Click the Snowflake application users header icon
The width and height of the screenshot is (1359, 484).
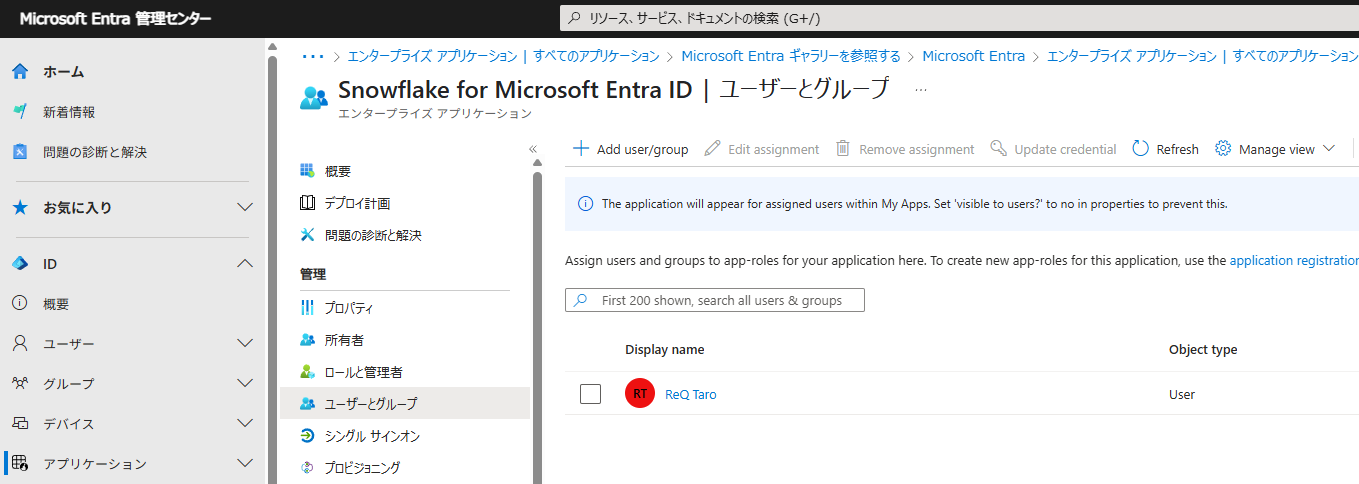click(314, 97)
